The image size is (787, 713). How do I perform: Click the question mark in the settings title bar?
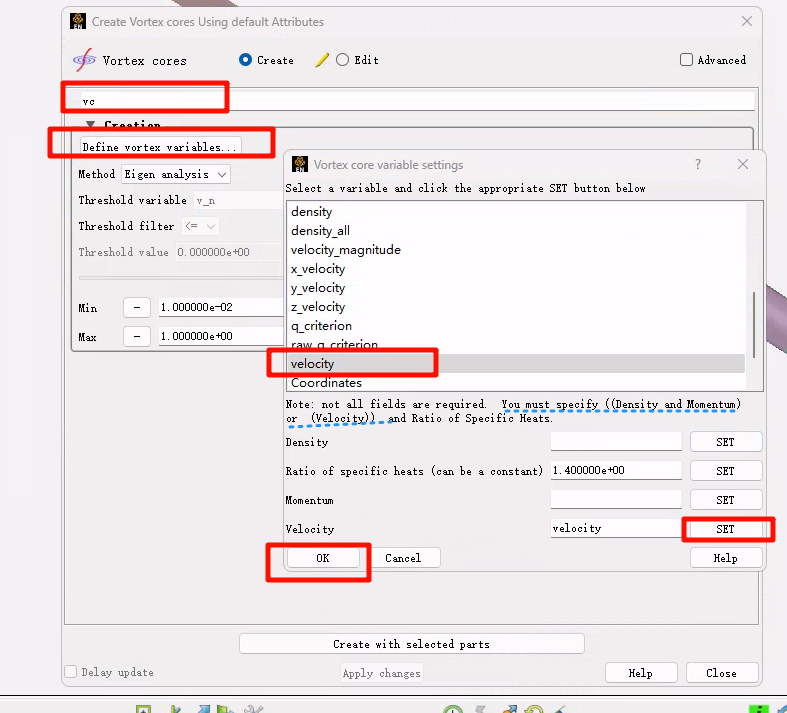click(698, 165)
